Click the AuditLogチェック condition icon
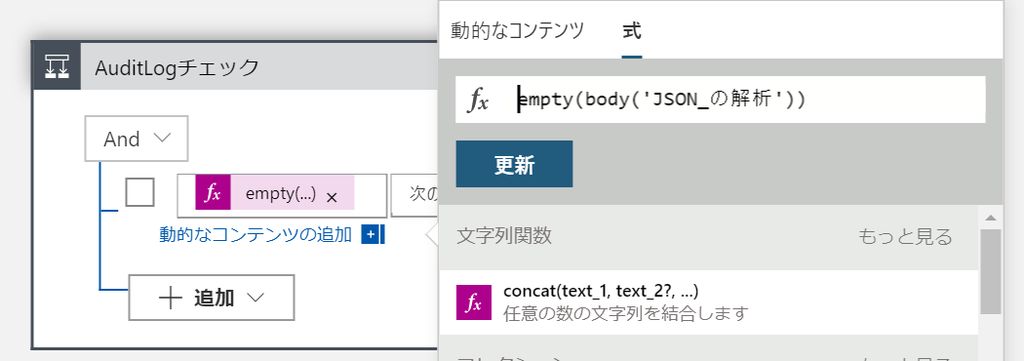The width and height of the screenshot is (1024, 361). pos(56,66)
